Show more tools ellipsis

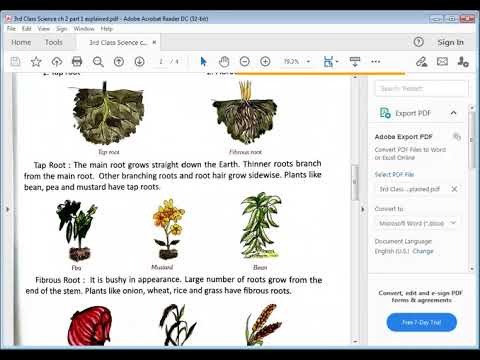[376, 62]
